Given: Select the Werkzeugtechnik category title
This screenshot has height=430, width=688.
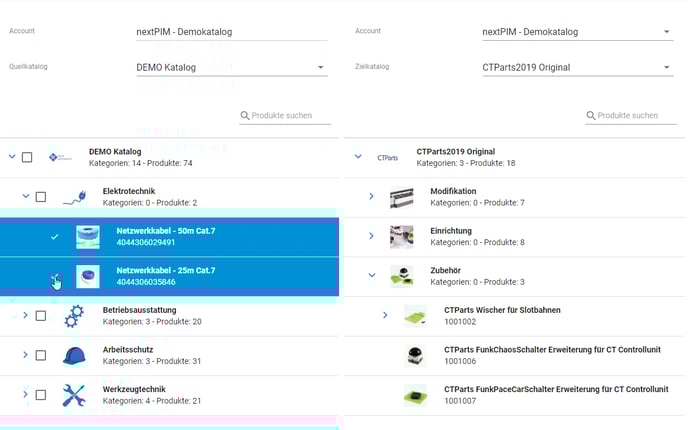Looking at the screenshot, I should (134, 389).
